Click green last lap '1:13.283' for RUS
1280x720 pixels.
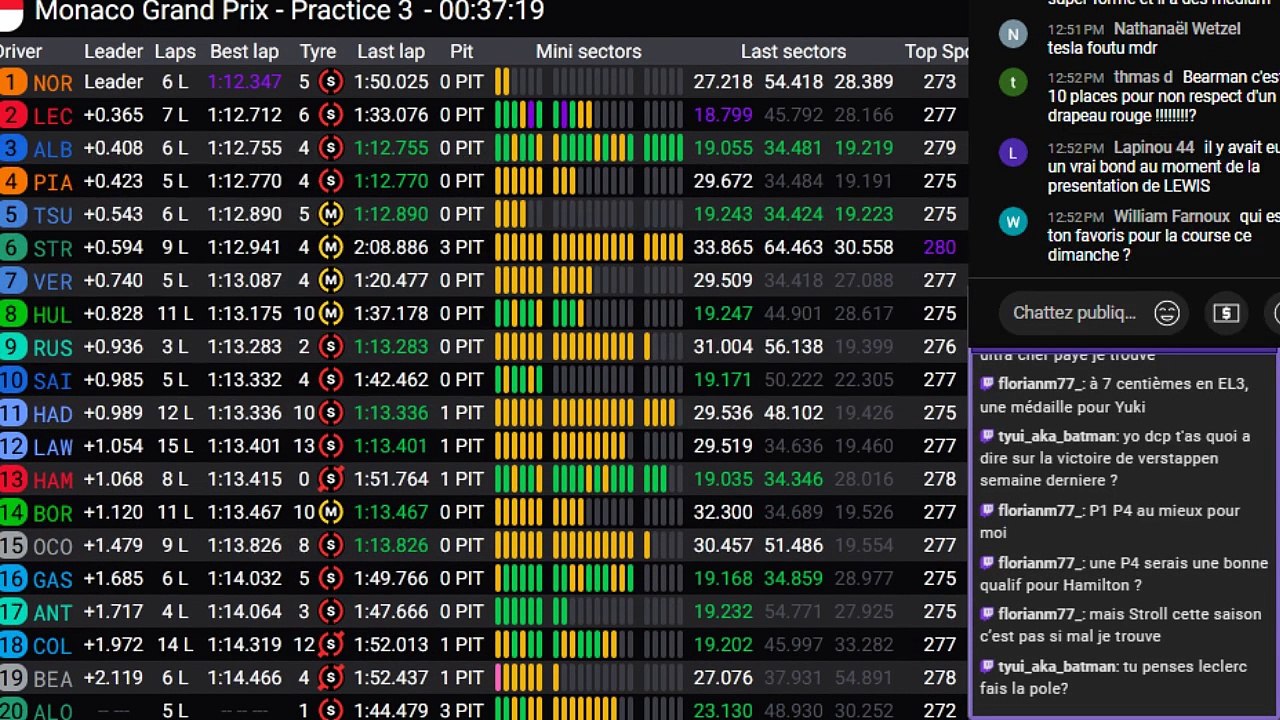[392, 346]
